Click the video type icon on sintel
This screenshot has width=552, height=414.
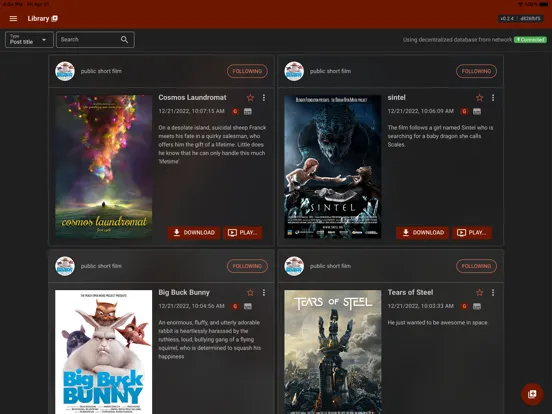click(477, 112)
